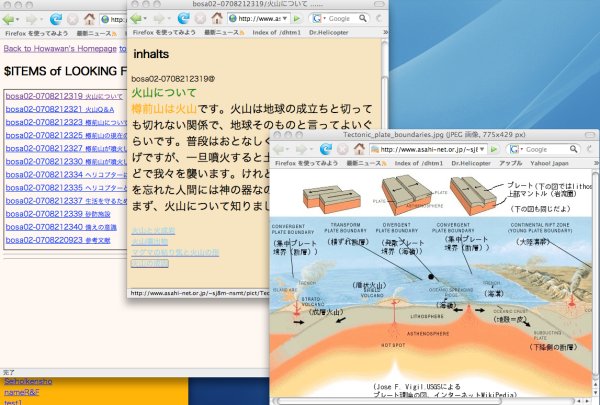Click toolbar pill button in middle window titlebar
The width and height of the screenshot is (600, 405).
click(x=379, y=4)
